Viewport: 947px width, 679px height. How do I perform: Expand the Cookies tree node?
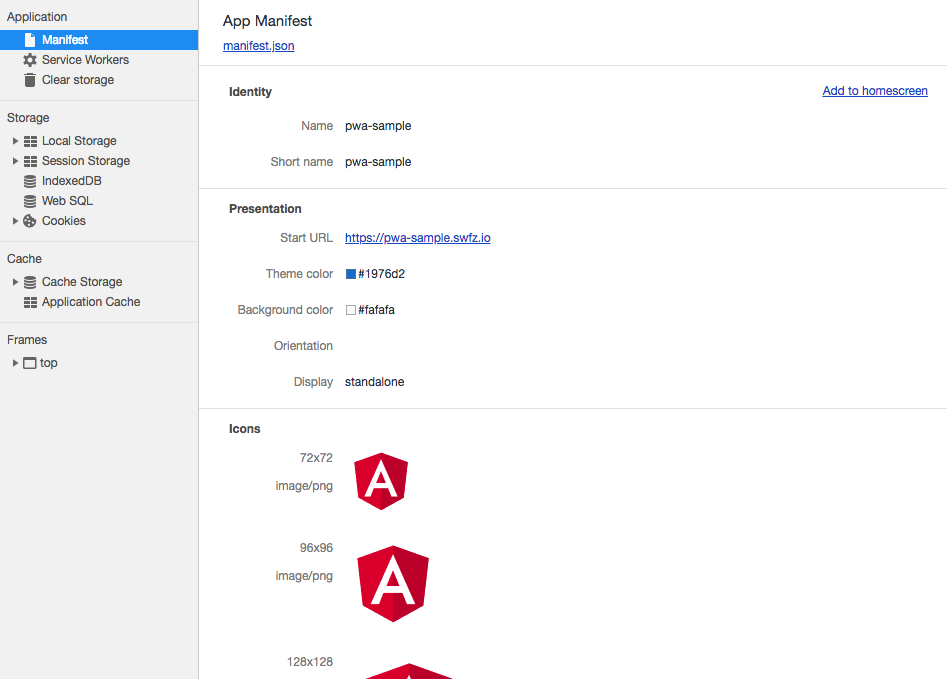15,221
